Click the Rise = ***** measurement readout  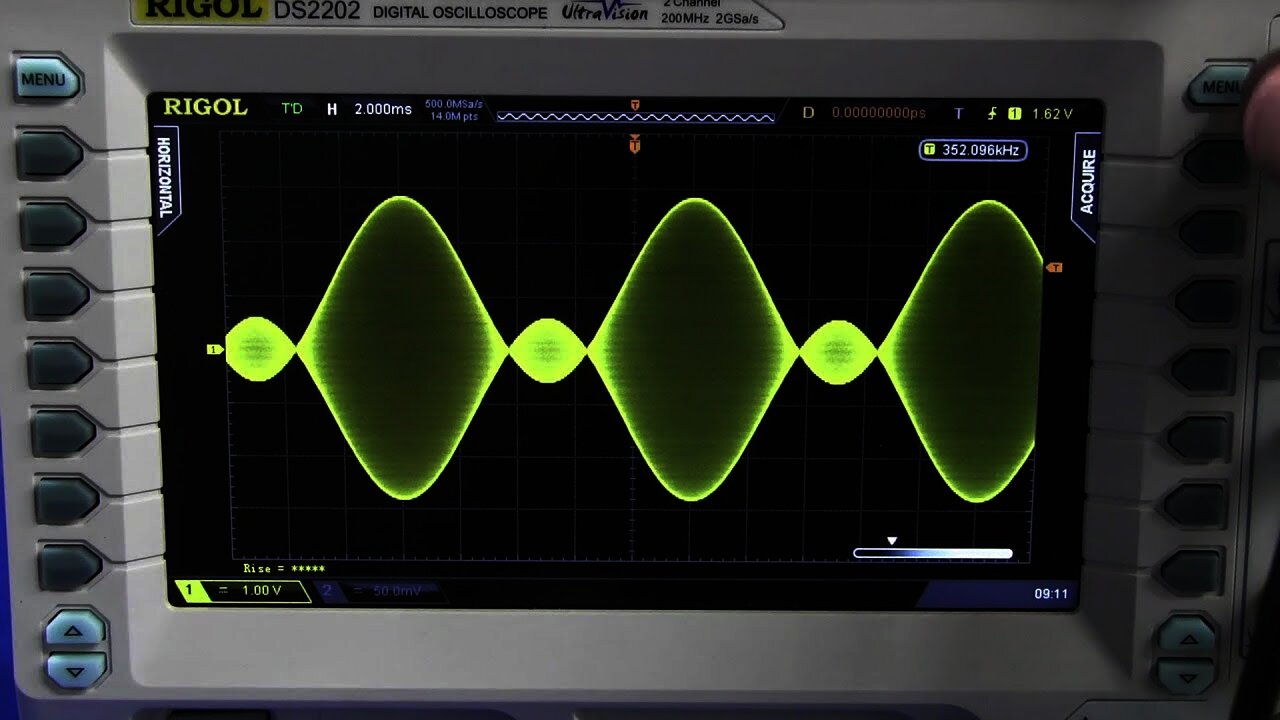(284, 568)
